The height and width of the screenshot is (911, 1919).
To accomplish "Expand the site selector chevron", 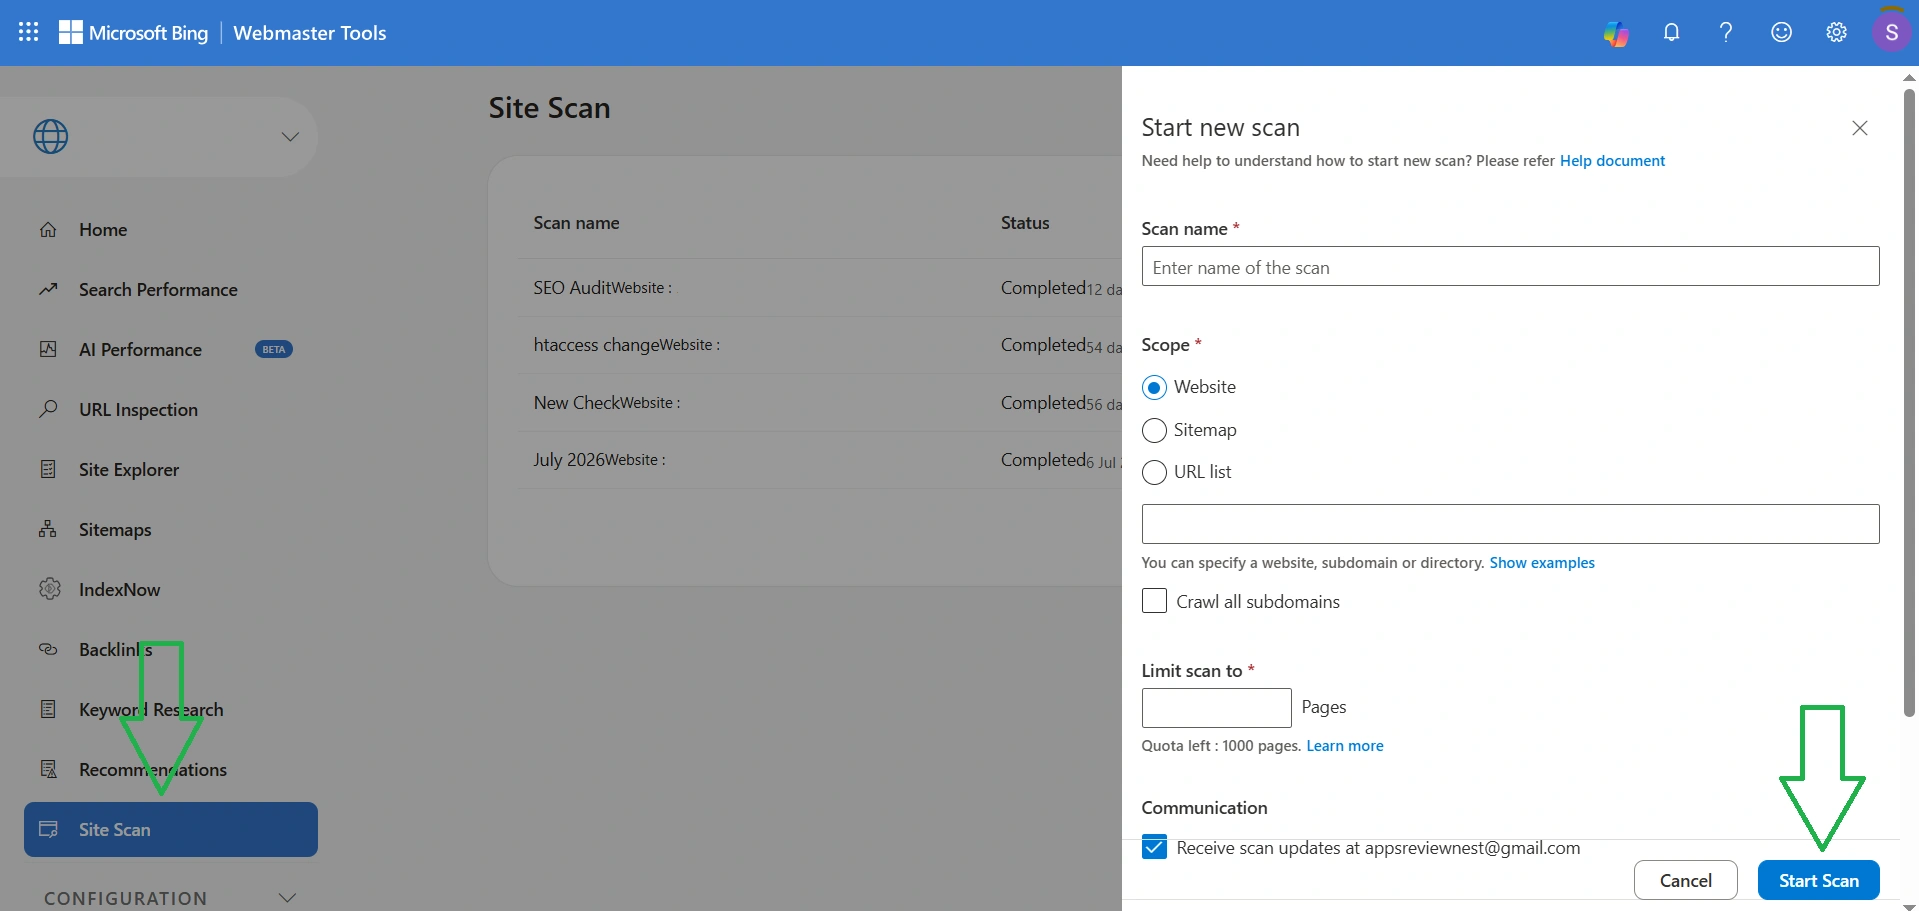I will [x=290, y=137].
